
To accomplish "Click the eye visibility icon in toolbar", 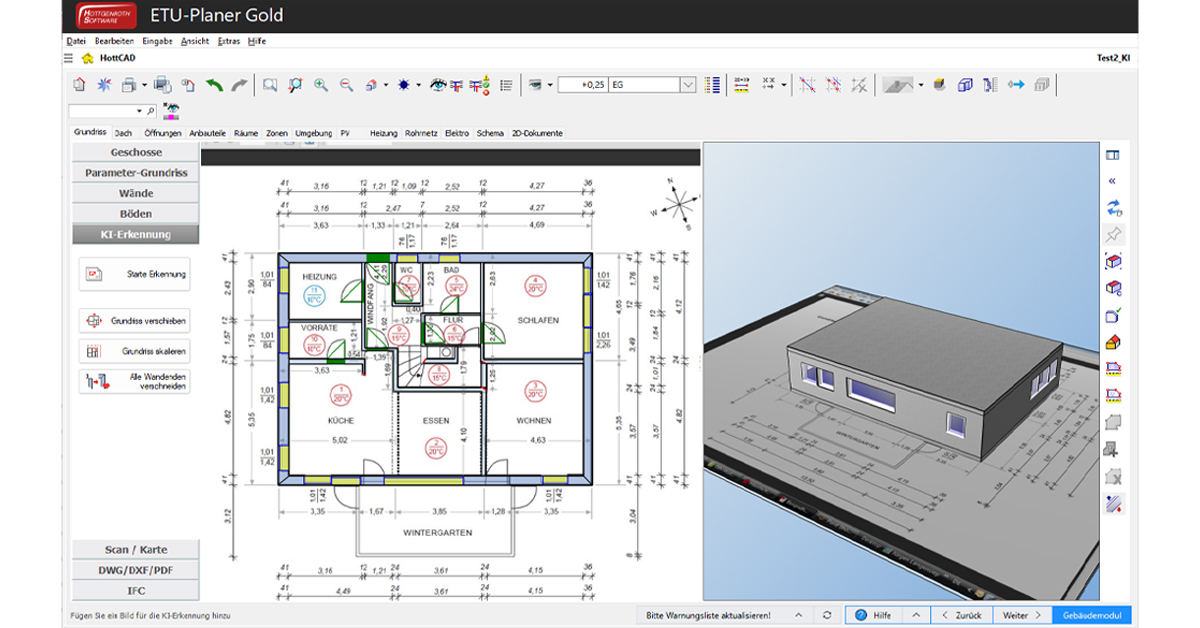I will (438, 85).
